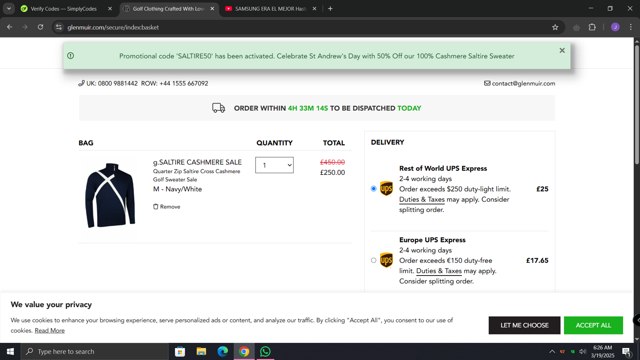
Task: Open Microsoft Edge from taskbar
Action: (x=222, y=351)
